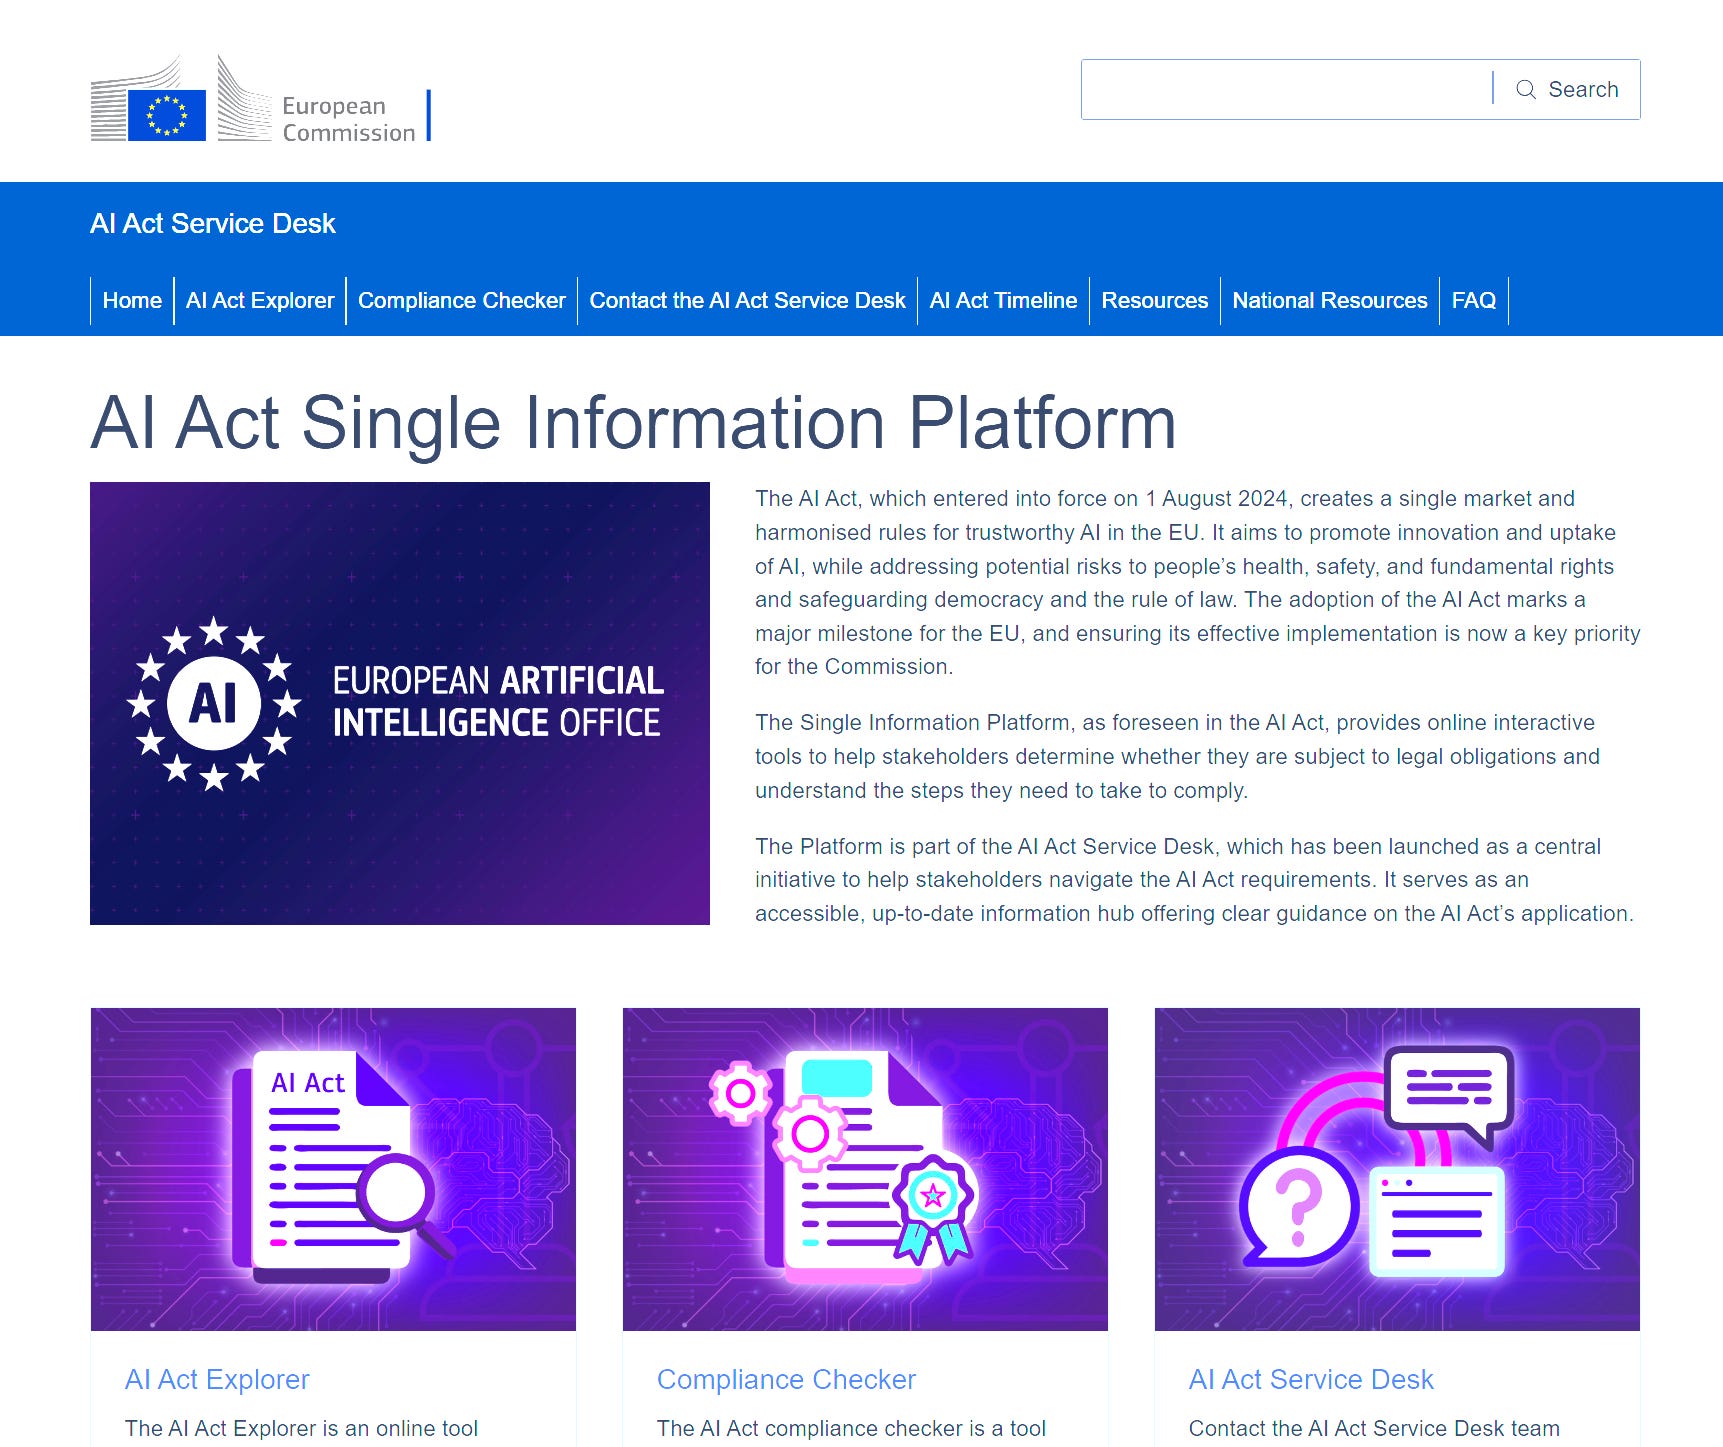The width and height of the screenshot is (1723, 1447).
Task: Open the AI Act Explorer card heading link
Action: pos(217,1380)
